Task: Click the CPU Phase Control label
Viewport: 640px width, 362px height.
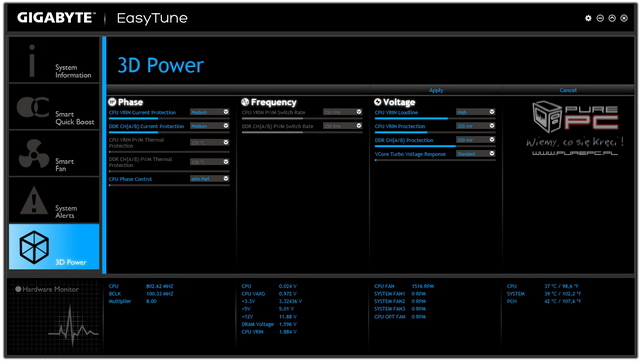Action: pos(130,179)
